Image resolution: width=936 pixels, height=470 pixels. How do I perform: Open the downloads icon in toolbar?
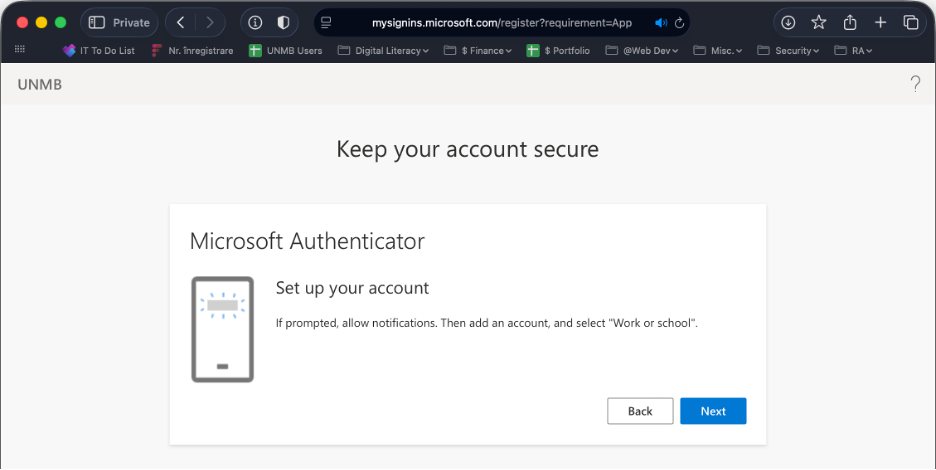788,22
